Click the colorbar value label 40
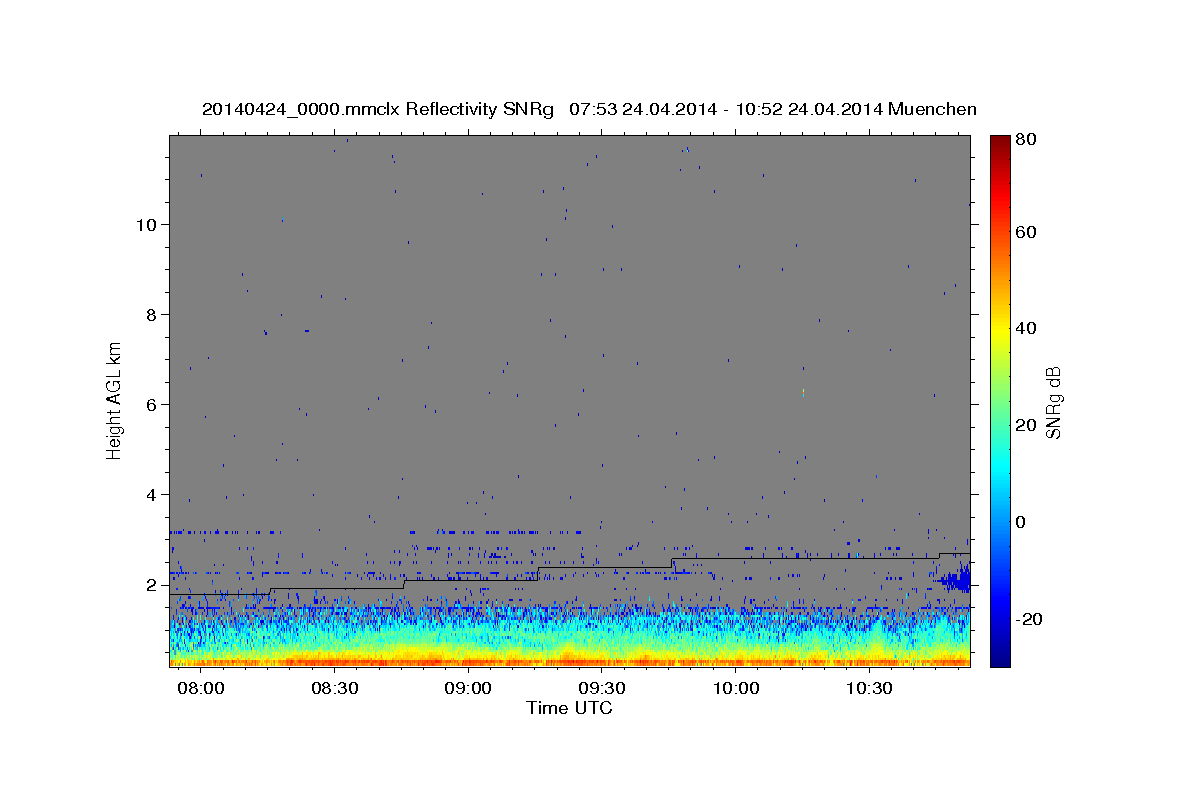Screen dimensions: 1200x800 [x=1028, y=328]
